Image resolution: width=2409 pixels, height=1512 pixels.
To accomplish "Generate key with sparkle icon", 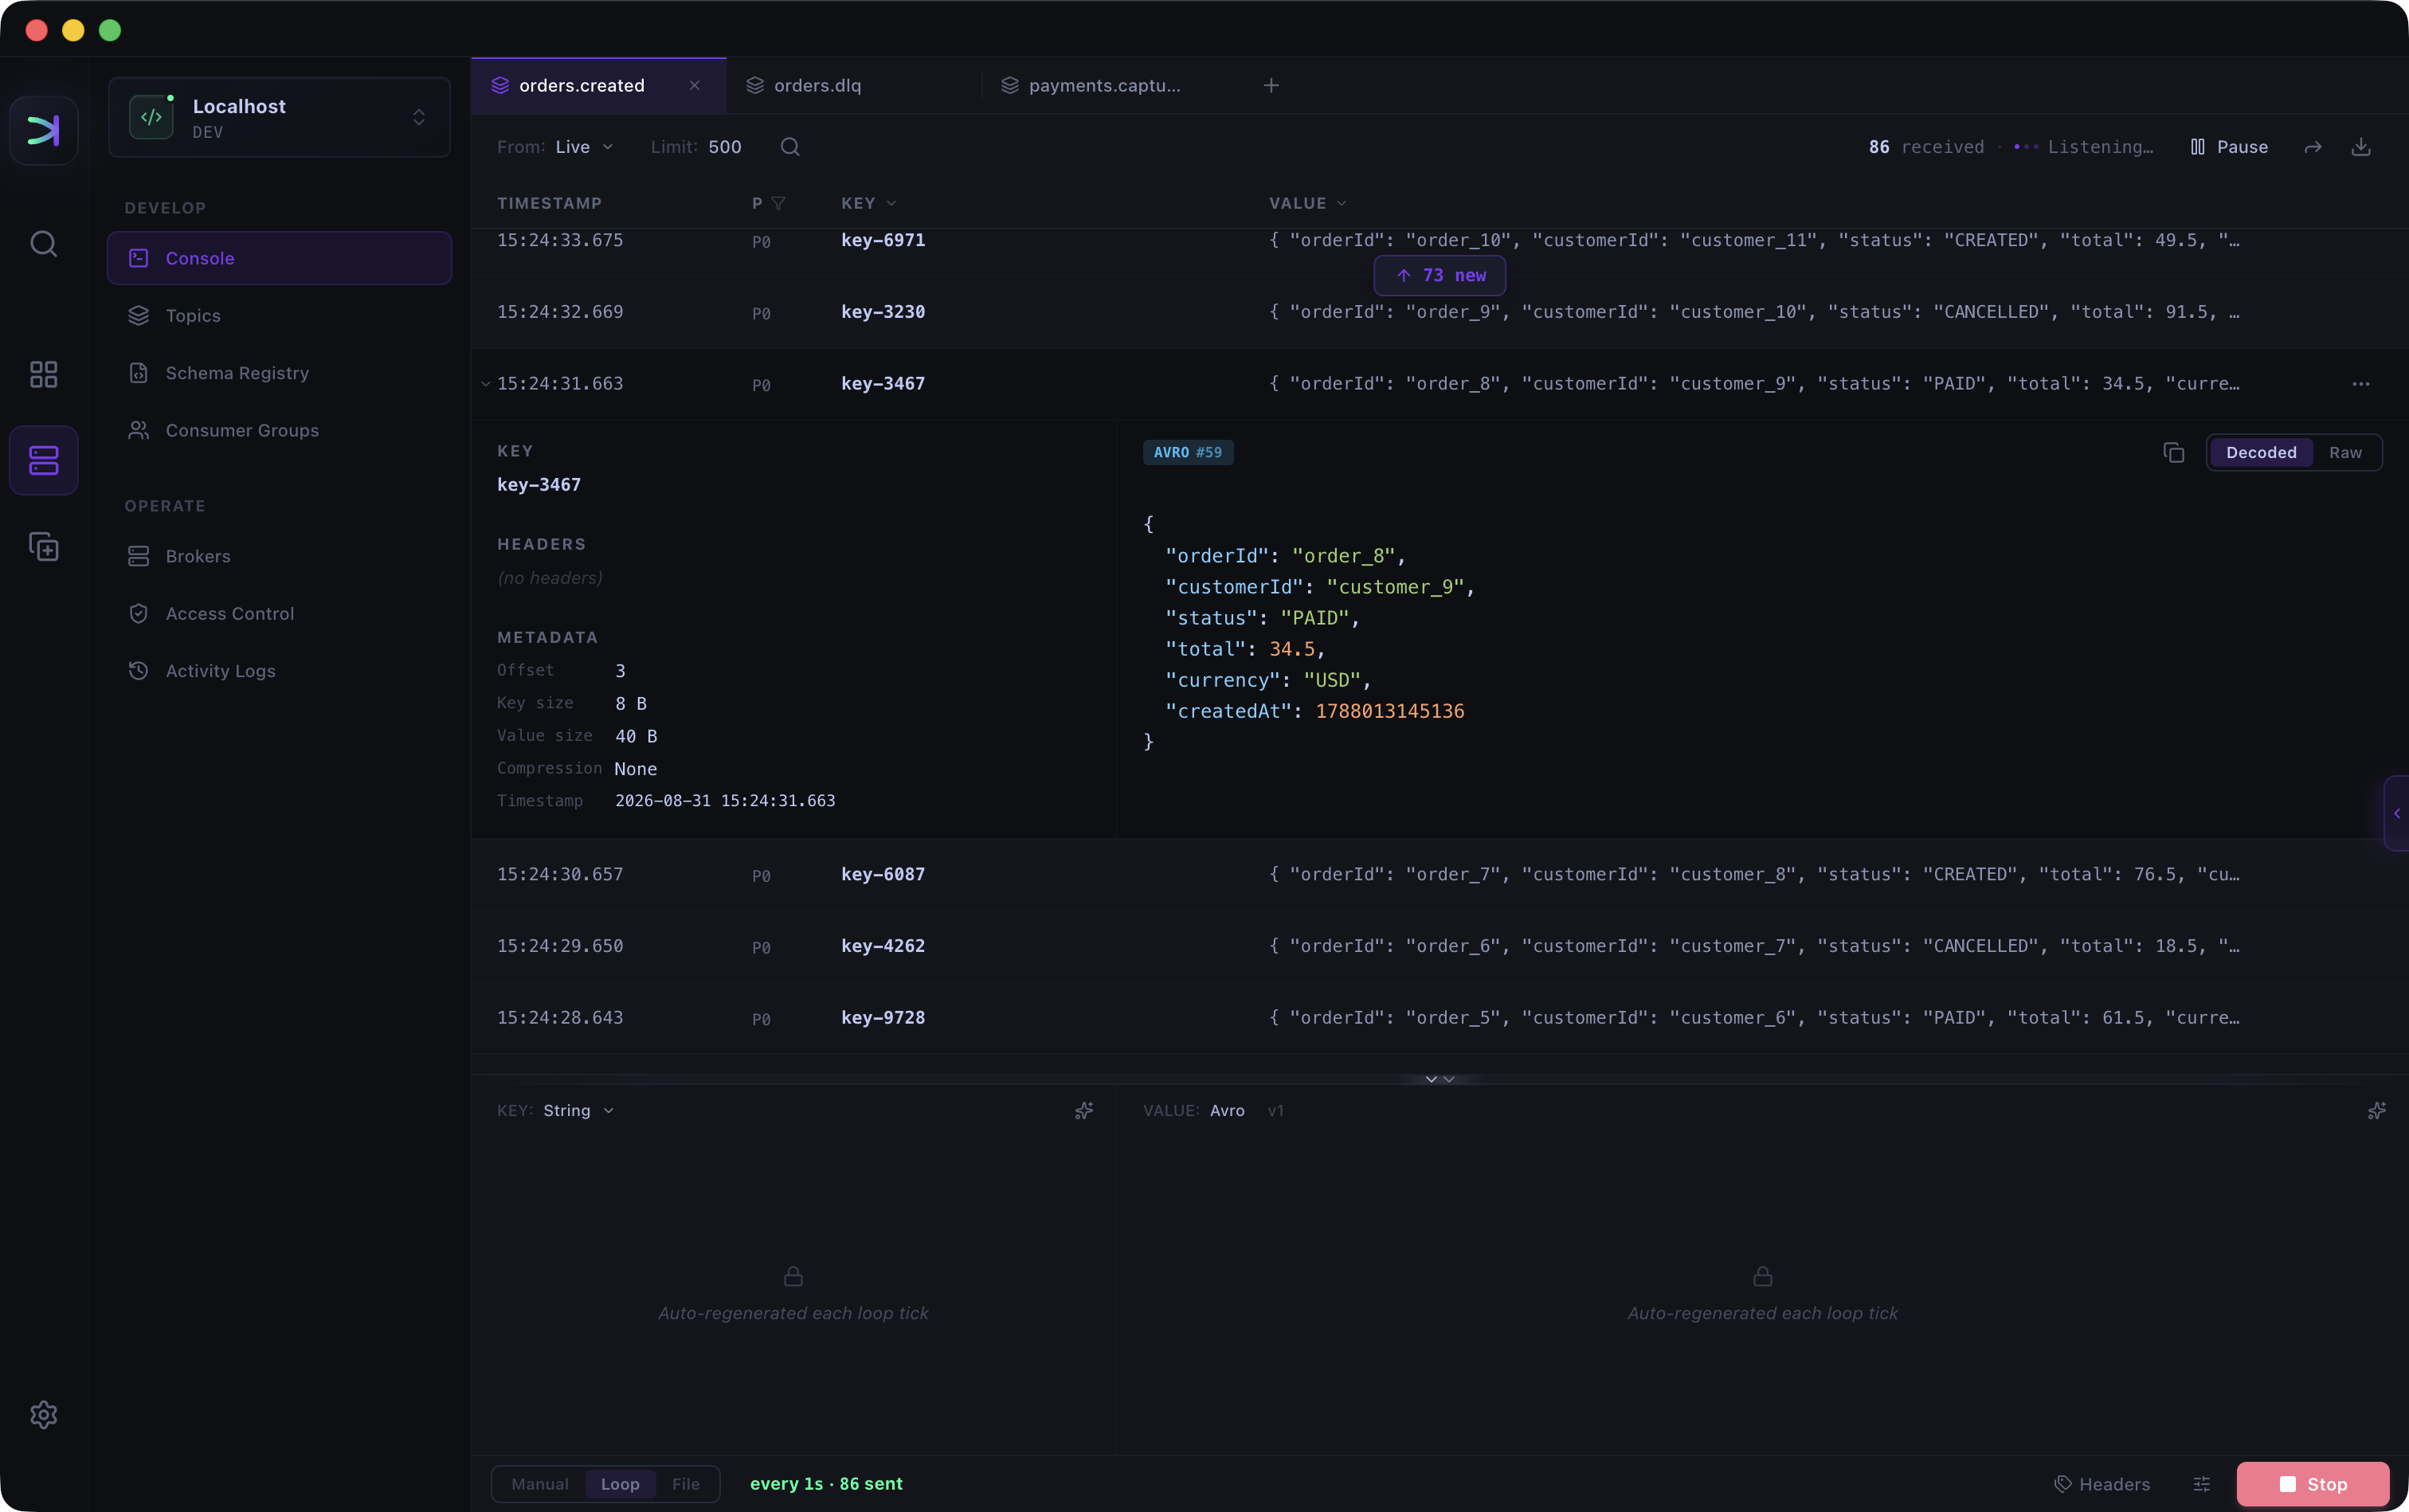I will (x=1084, y=1111).
